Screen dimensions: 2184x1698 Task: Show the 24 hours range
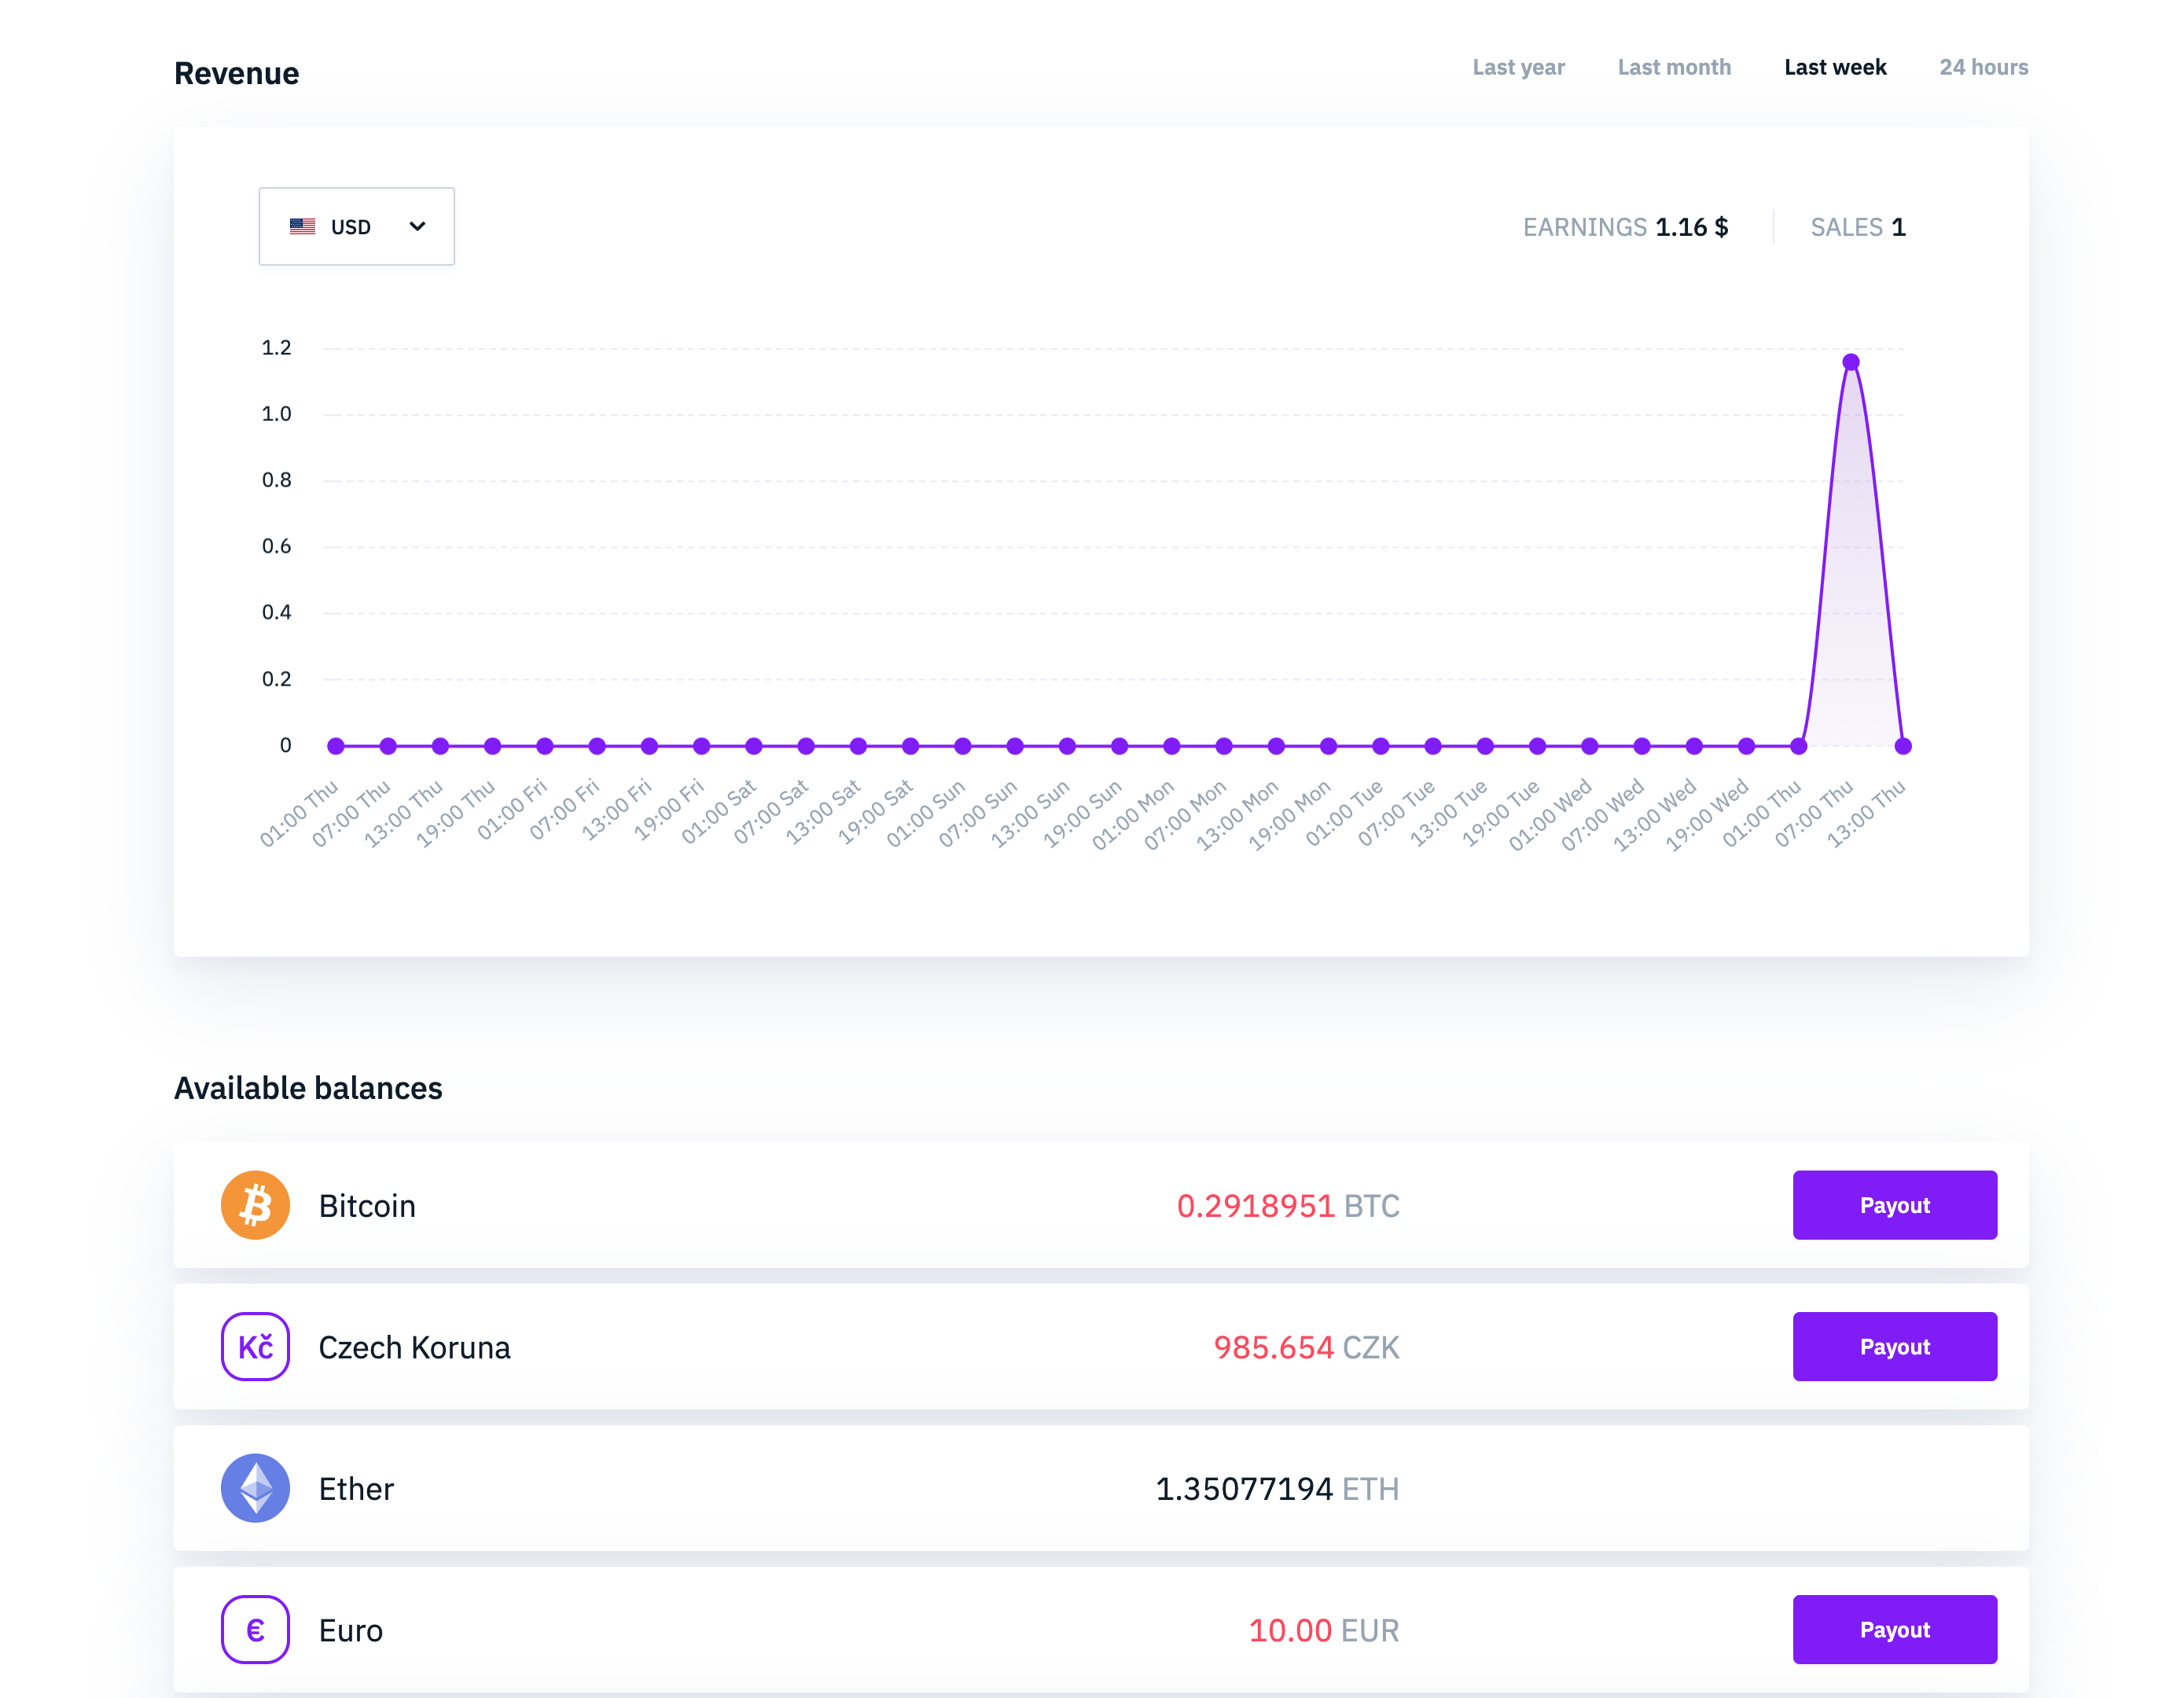[x=1983, y=67]
